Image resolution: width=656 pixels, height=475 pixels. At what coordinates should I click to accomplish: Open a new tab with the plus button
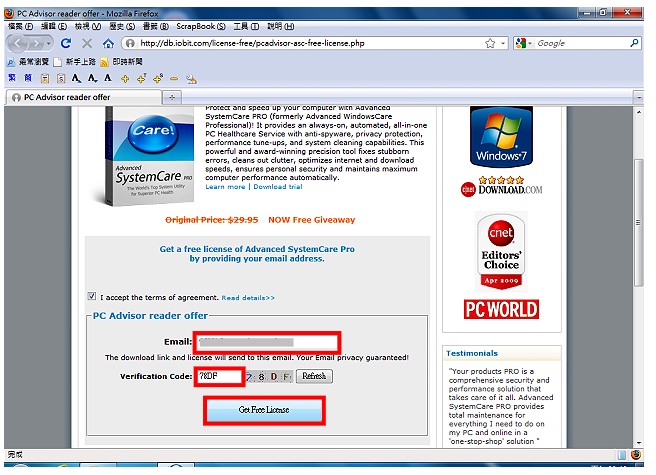172,98
